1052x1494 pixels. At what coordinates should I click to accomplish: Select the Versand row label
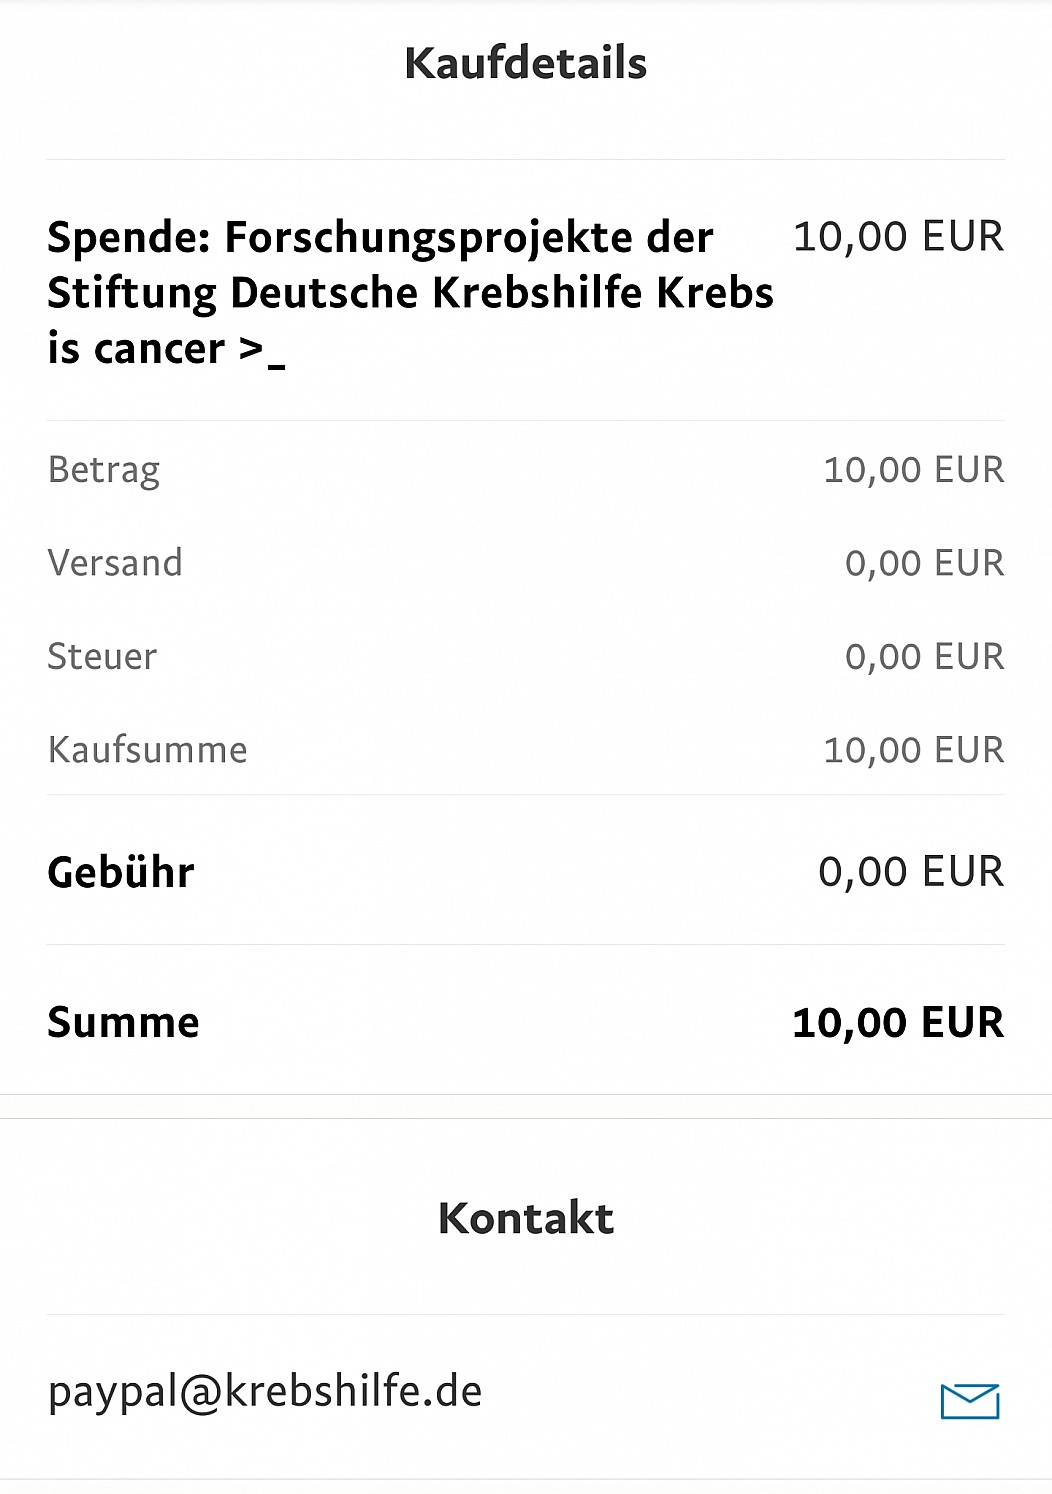point(115,562)
